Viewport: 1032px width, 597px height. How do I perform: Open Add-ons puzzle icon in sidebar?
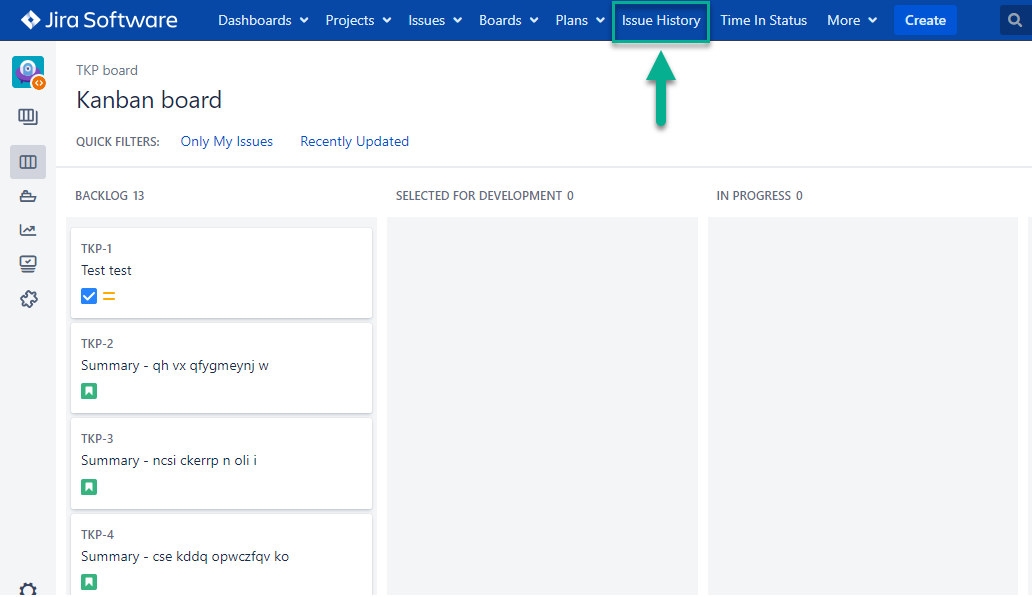pyautogui.click(x=28, y=298)
